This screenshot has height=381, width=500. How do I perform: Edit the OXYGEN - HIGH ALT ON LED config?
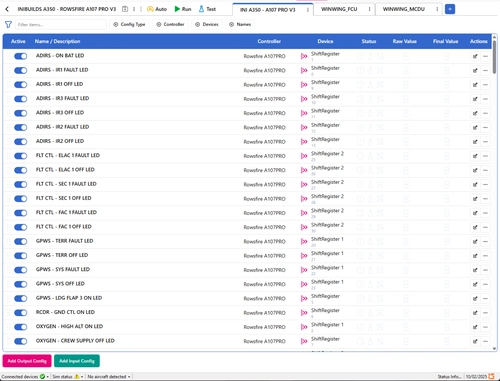click(x=475, y=327)
